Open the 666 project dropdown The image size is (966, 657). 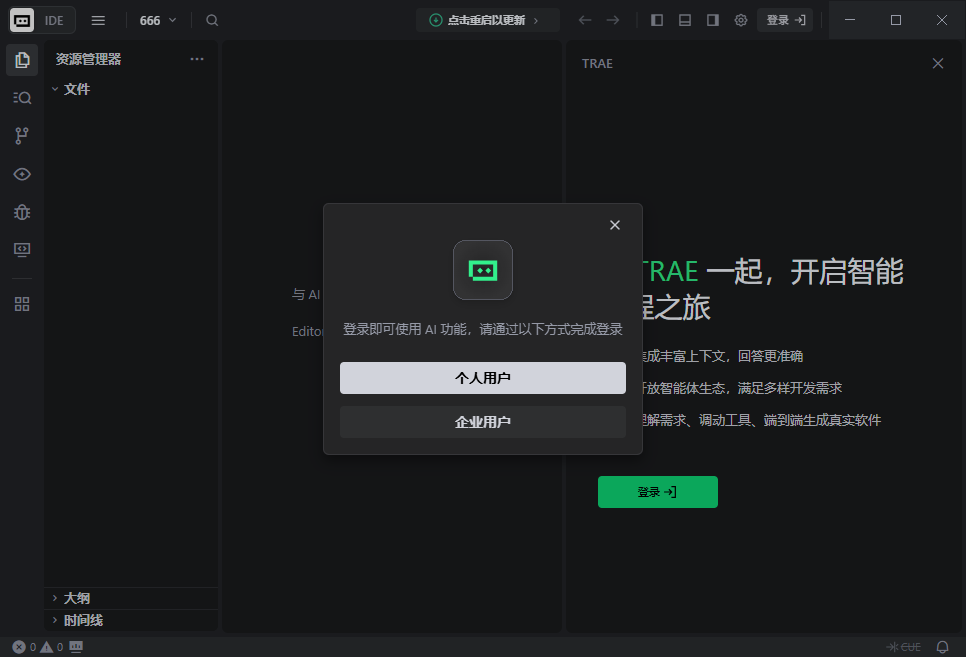(x=158, y=20)
